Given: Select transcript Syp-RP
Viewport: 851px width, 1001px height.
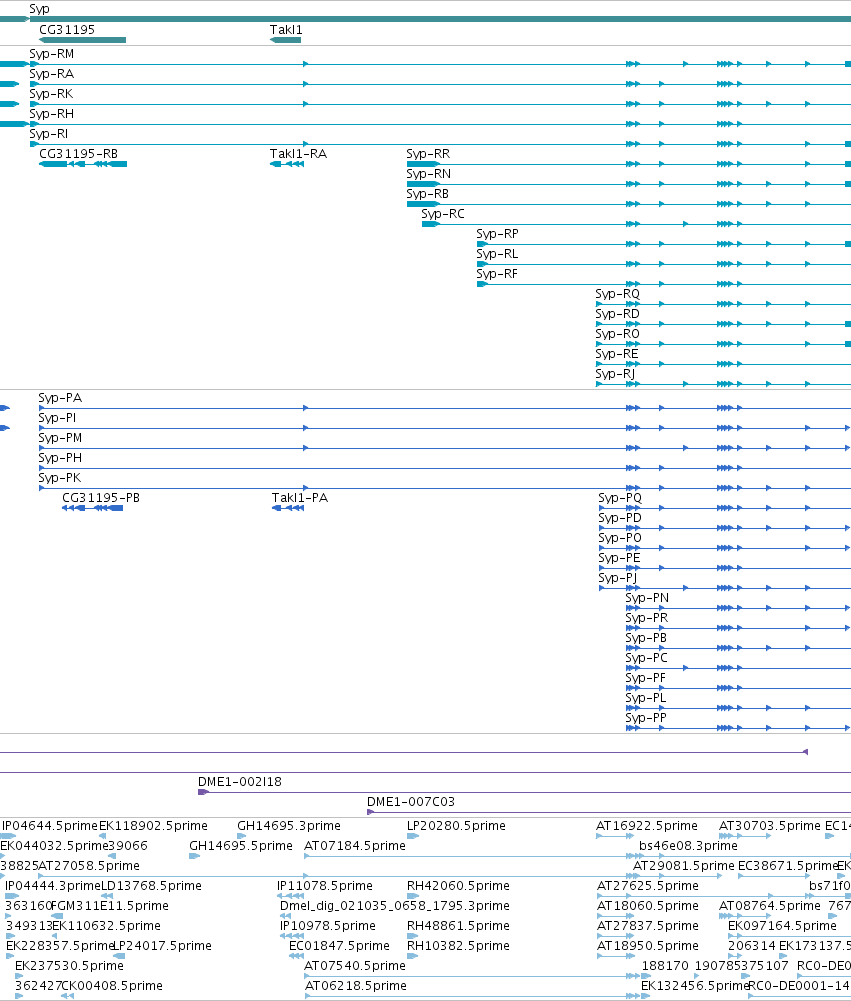Looking at the screenshot, I should (497, 234).
